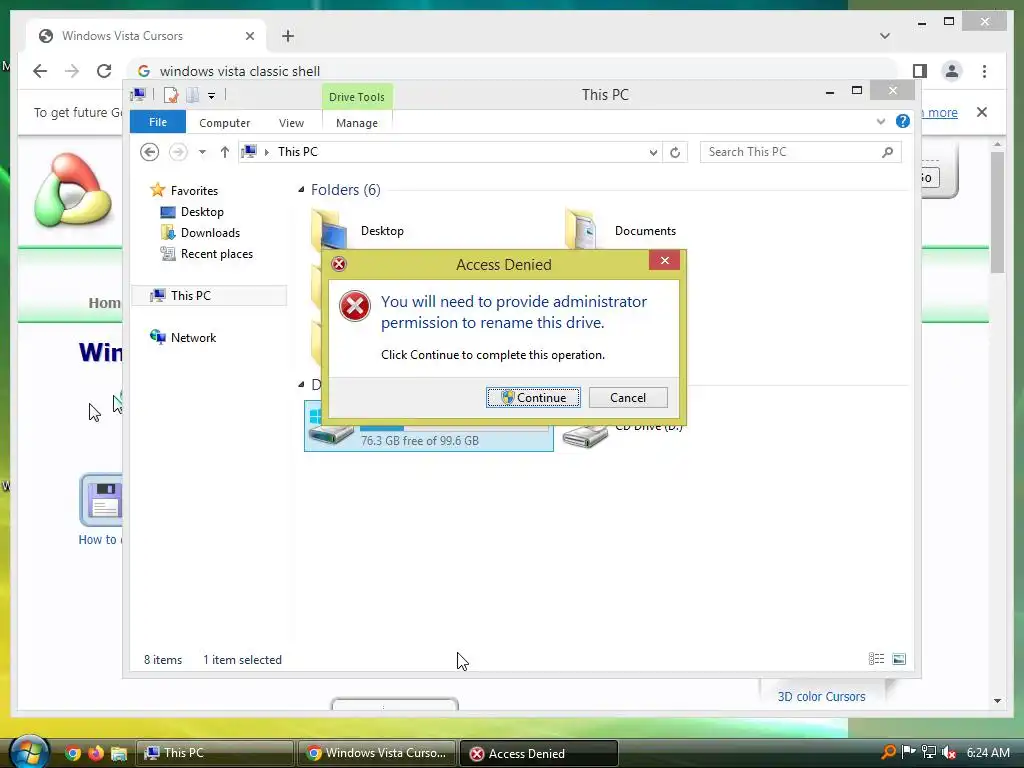Open the This PC taskbar button
1024x768 pixels.
click(215, 753)
